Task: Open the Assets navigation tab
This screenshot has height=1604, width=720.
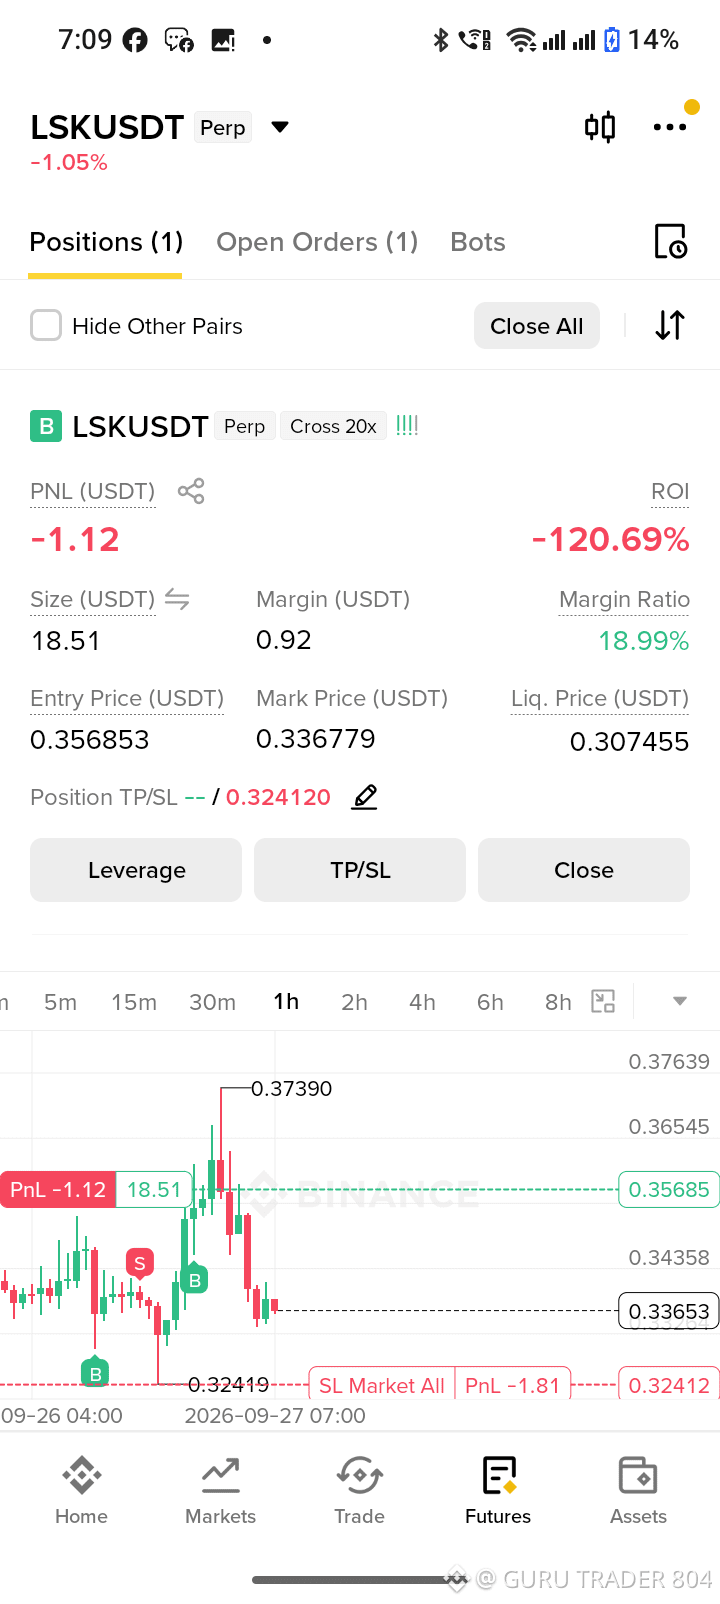Action: pyautogui.click(x=638, y=1490)
